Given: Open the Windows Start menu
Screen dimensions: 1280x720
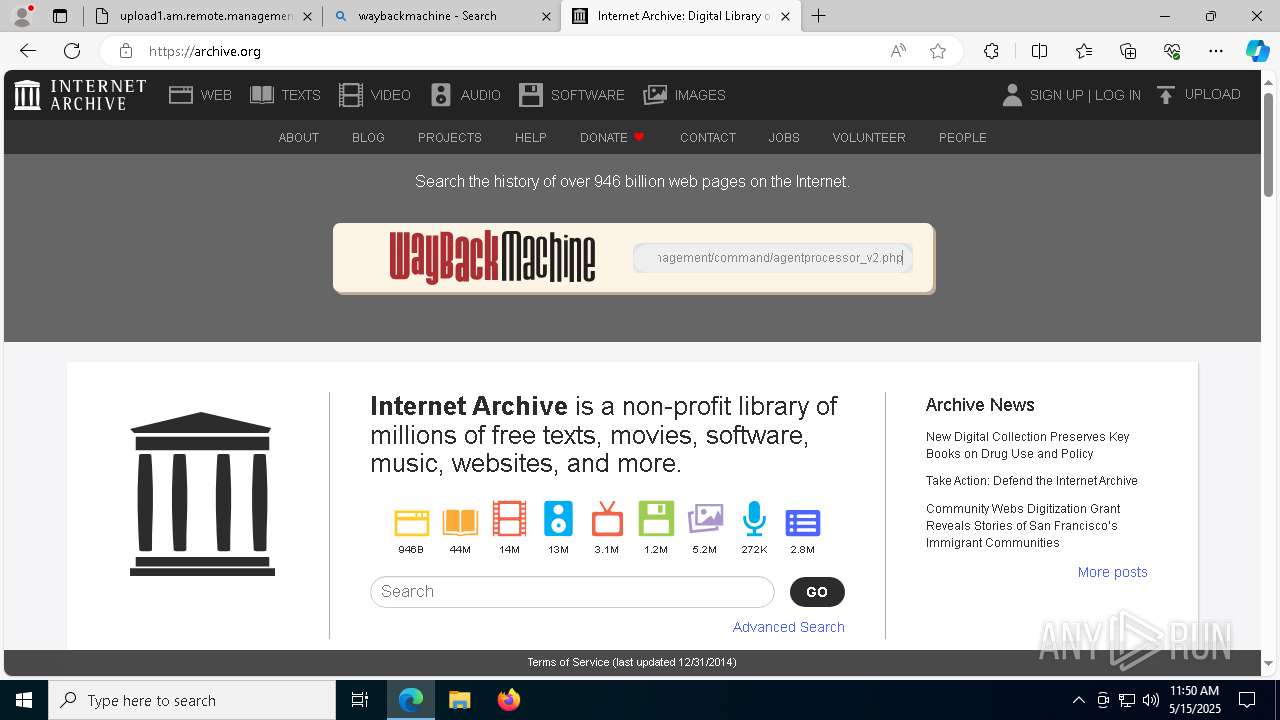Looking at the screenshot, I should click(x=24, y=700).
